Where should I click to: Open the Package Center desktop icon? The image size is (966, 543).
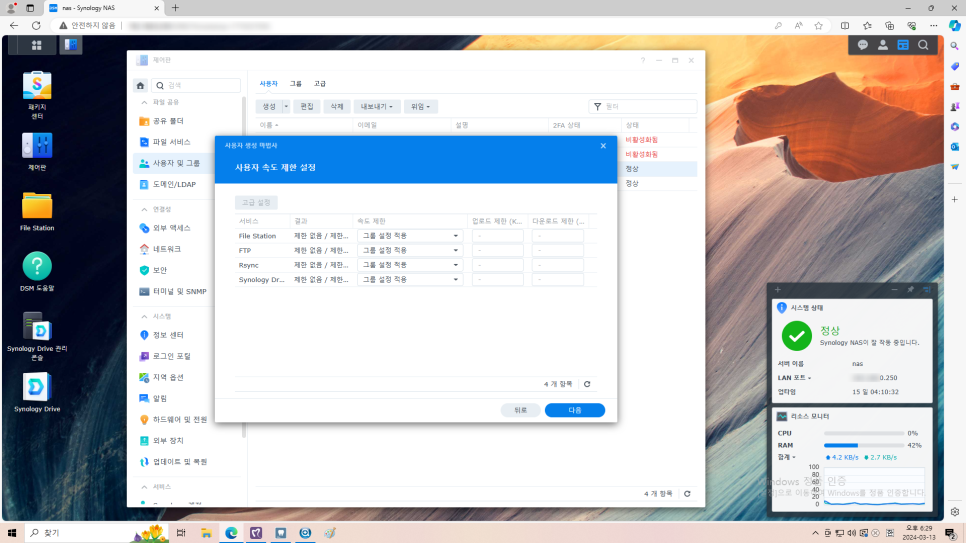point(37,95)
